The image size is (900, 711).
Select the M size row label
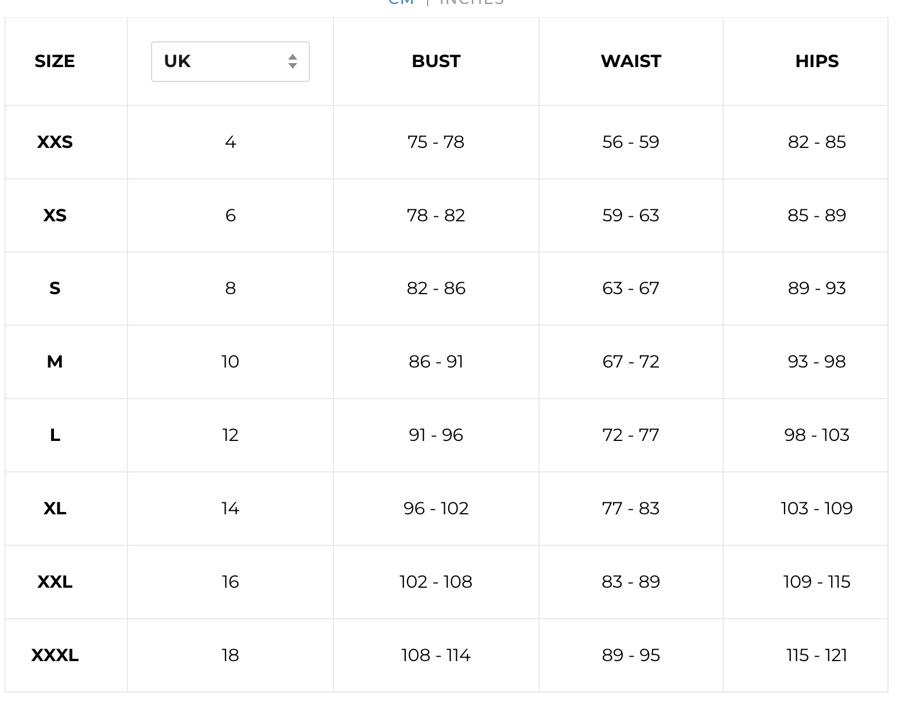pyautogui.click(x=55, y=362)
